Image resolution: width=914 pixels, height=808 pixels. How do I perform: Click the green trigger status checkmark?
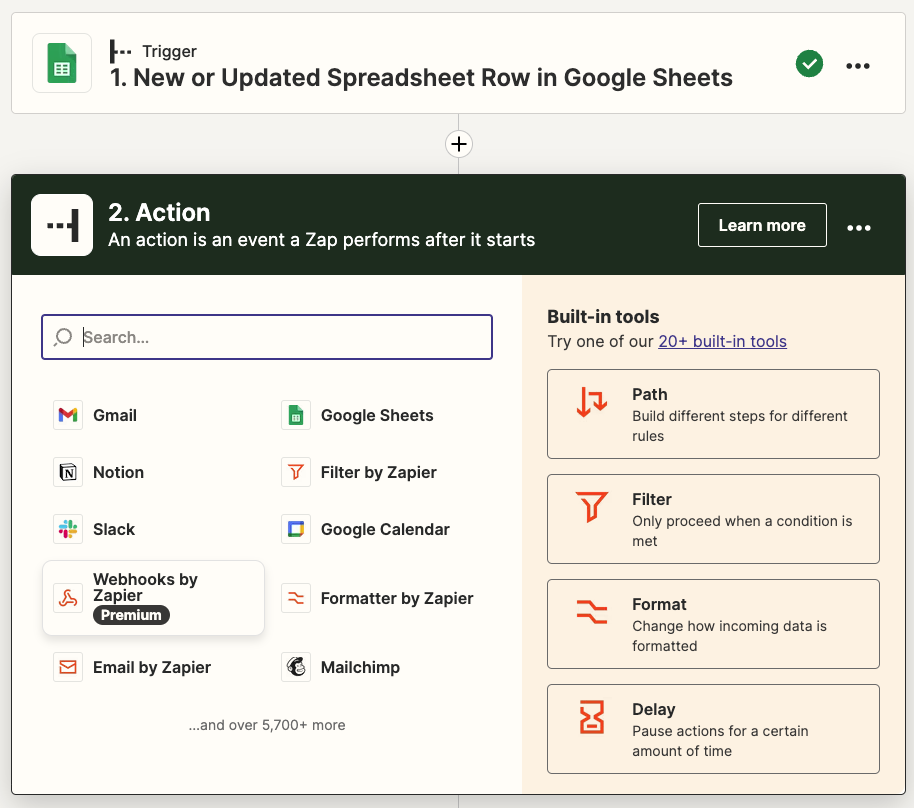(809, 64)
